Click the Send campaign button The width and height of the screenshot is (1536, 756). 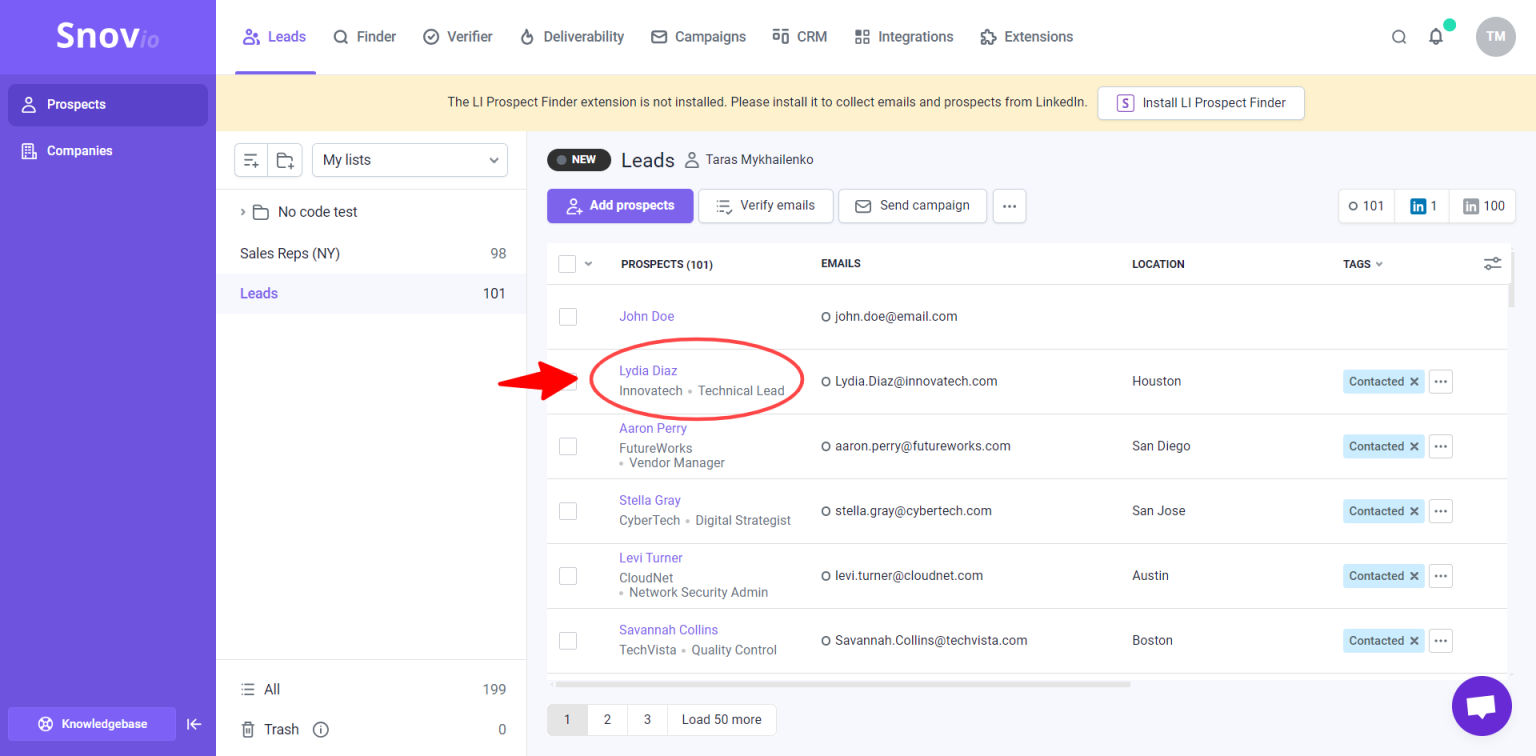tap(912, 206)
